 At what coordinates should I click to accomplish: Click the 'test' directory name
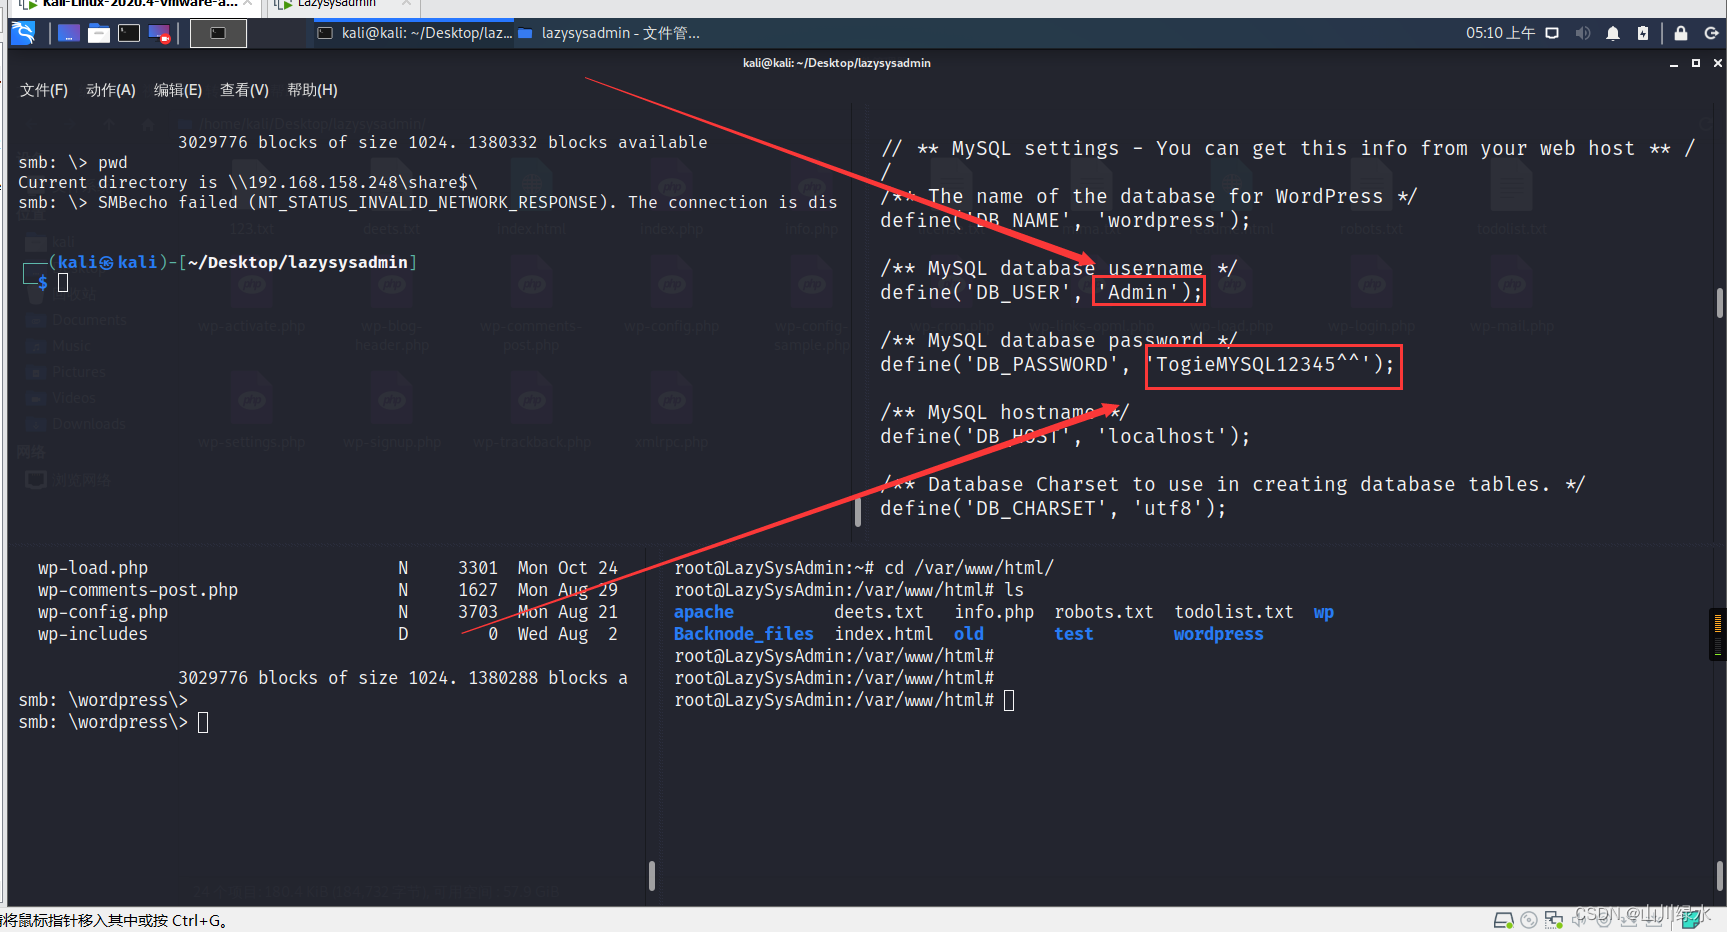click(1074, 634)
